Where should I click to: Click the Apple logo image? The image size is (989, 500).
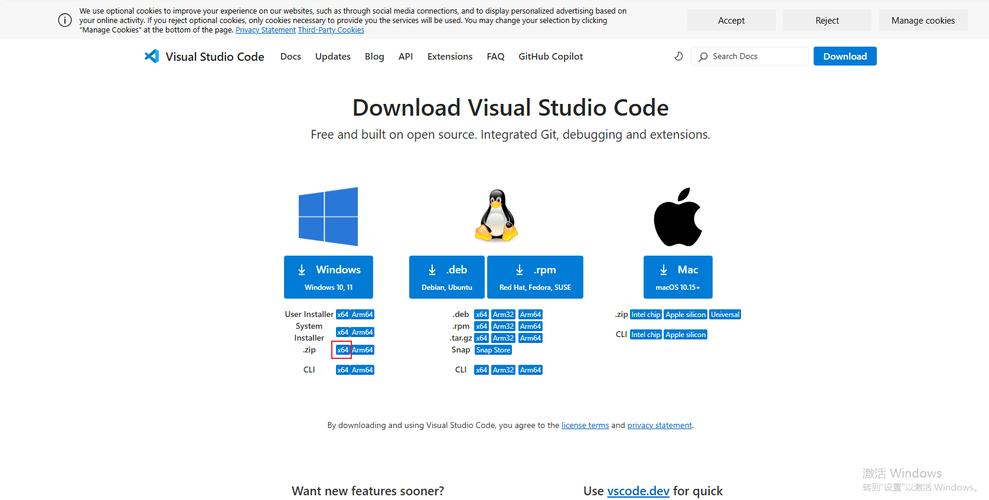click(677, 216)
